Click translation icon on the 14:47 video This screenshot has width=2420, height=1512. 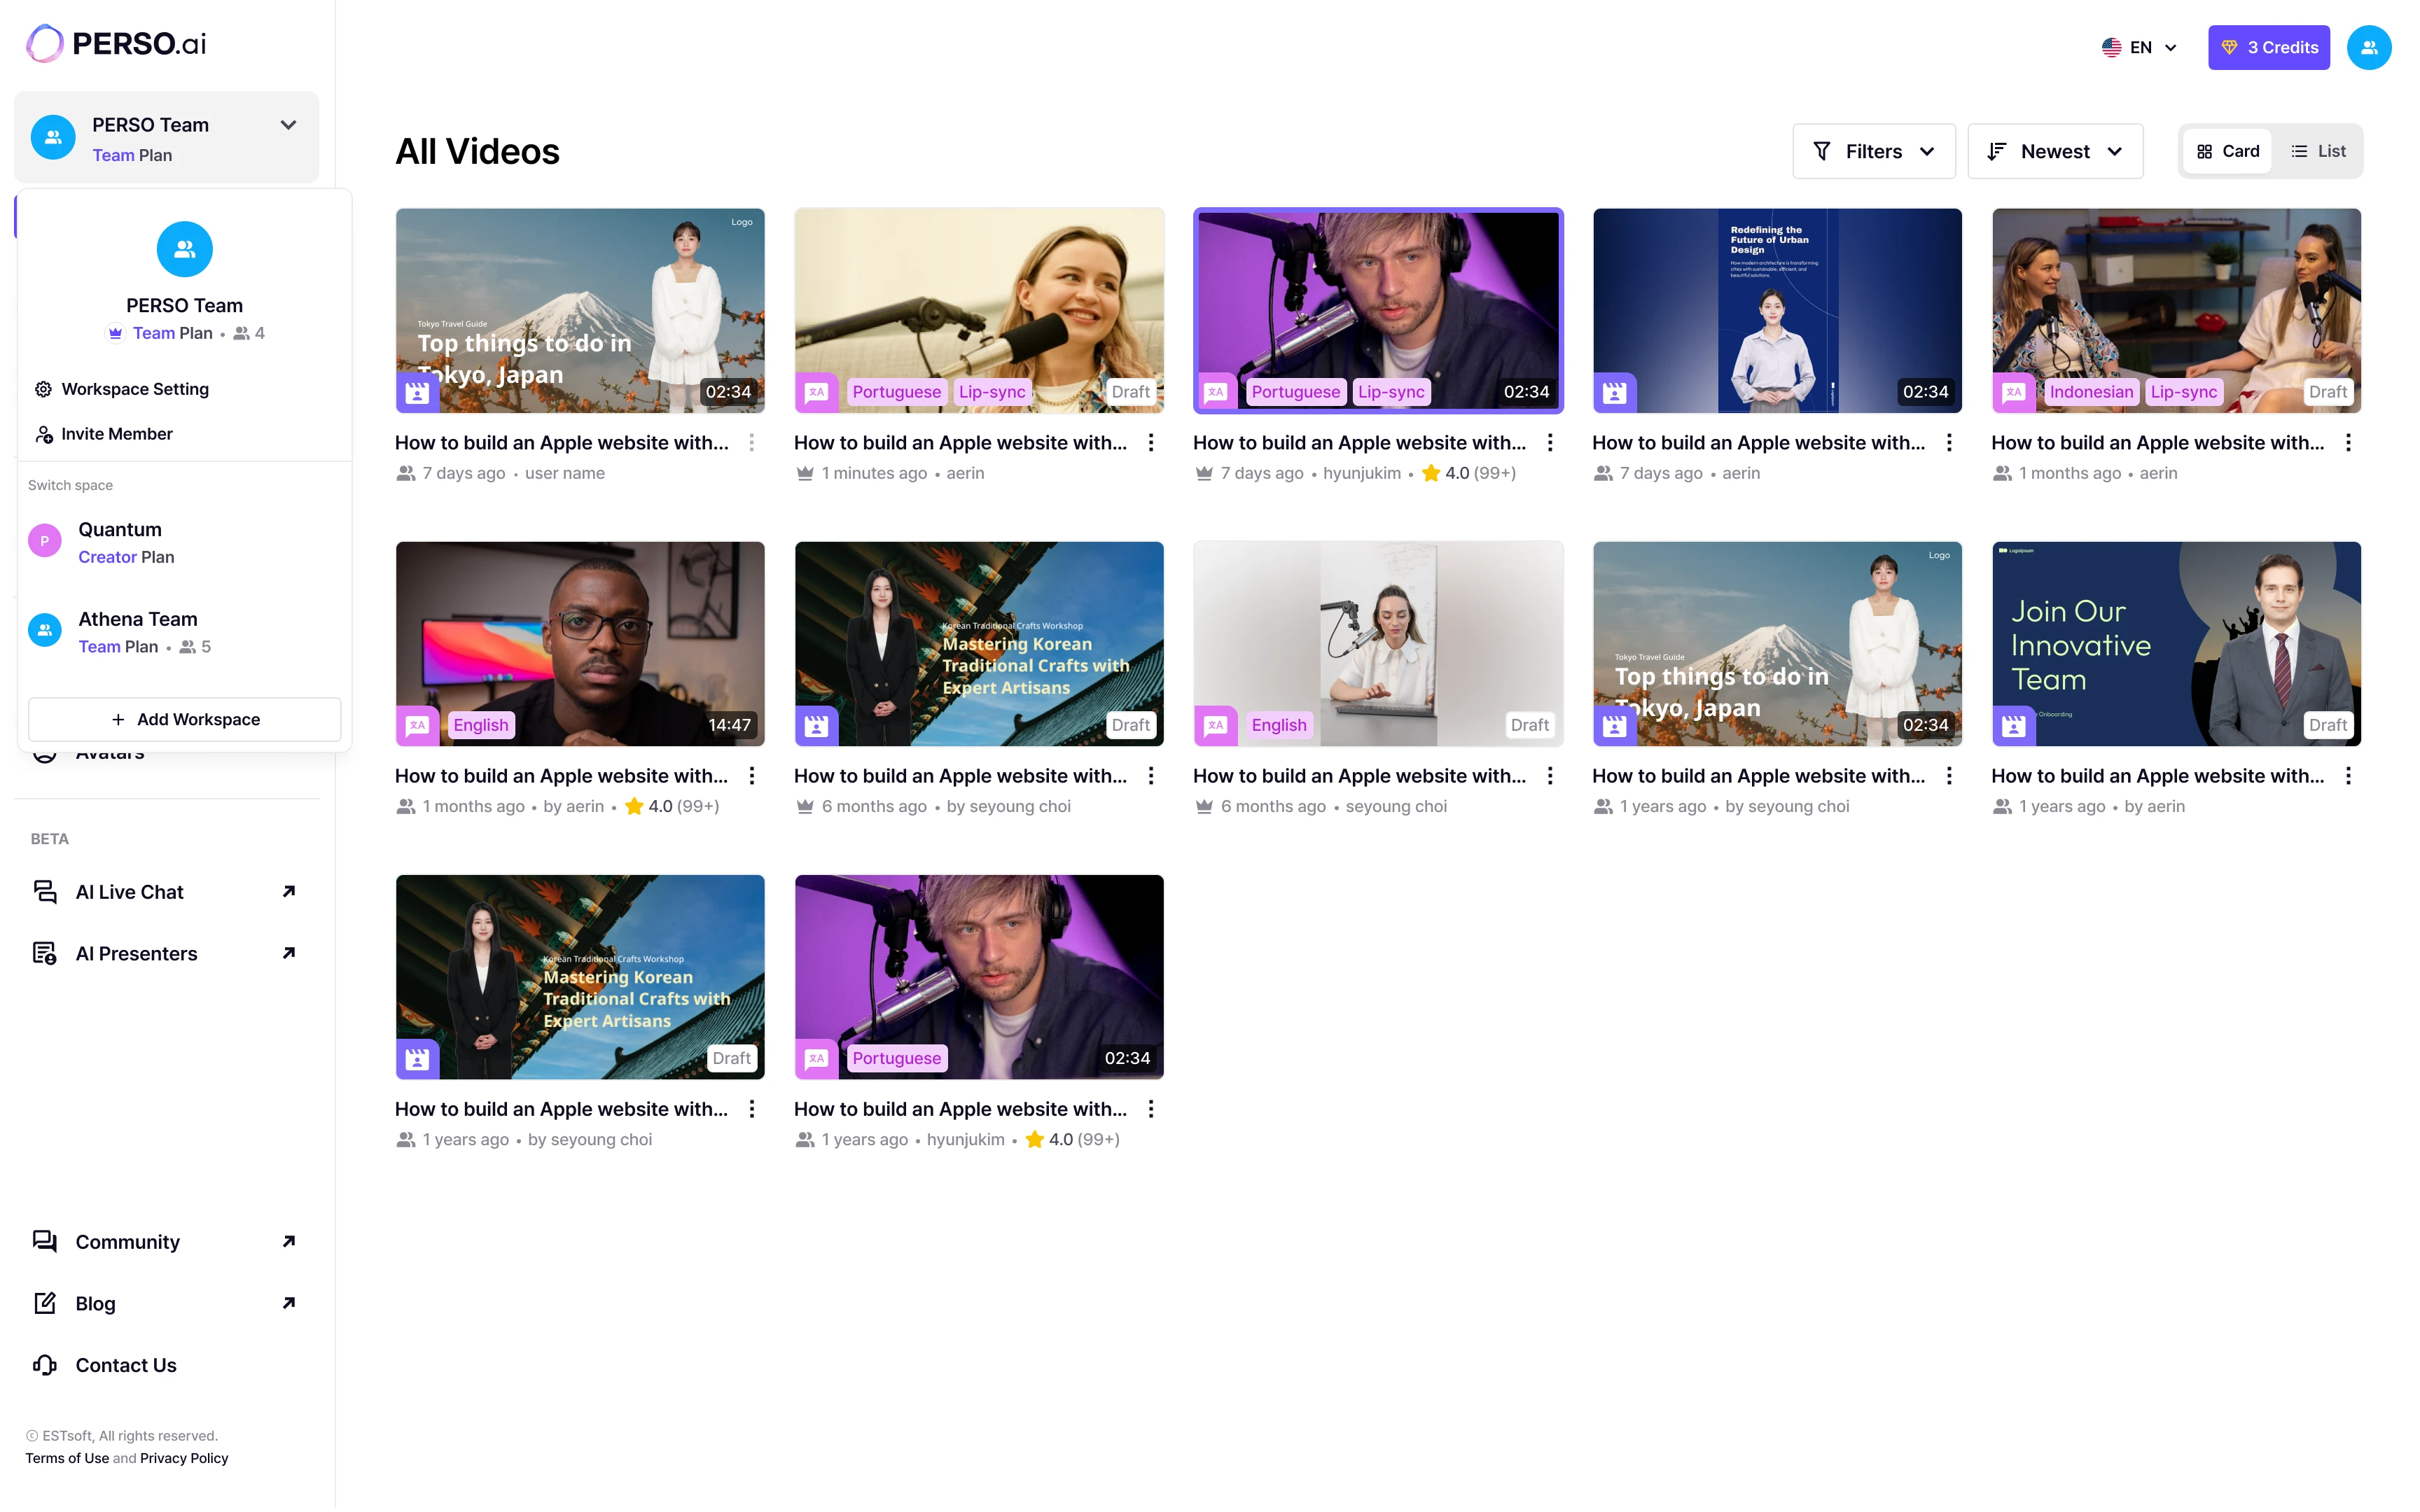click(418, 725)
